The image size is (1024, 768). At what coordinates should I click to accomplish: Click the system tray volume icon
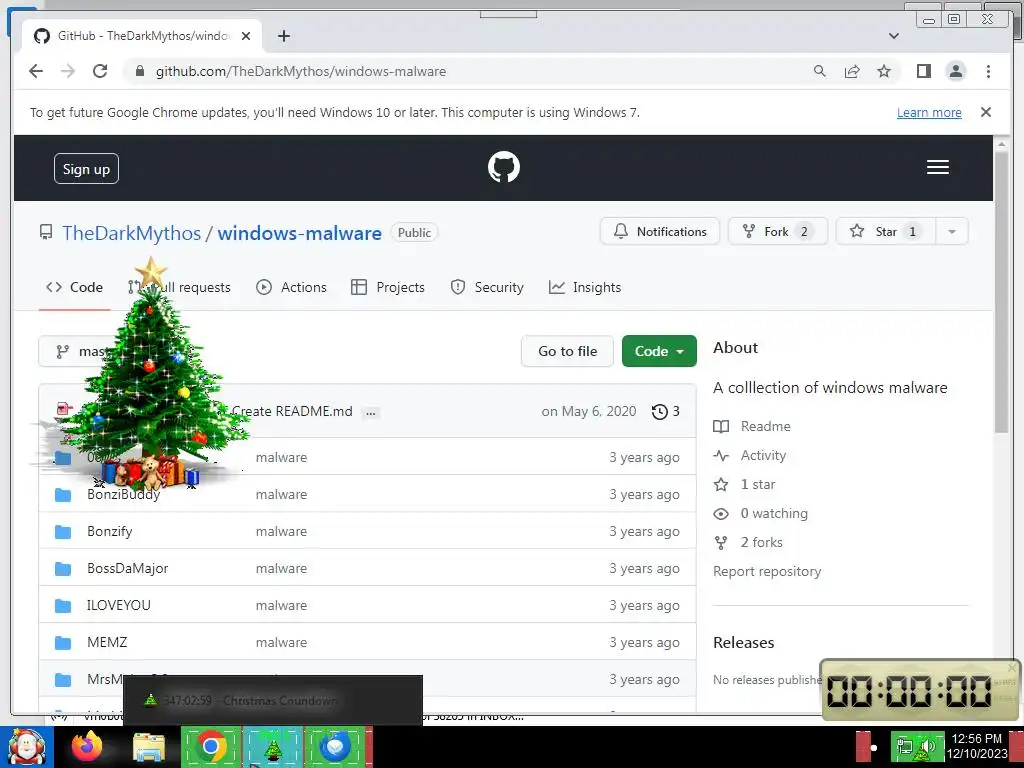point(927,748)
